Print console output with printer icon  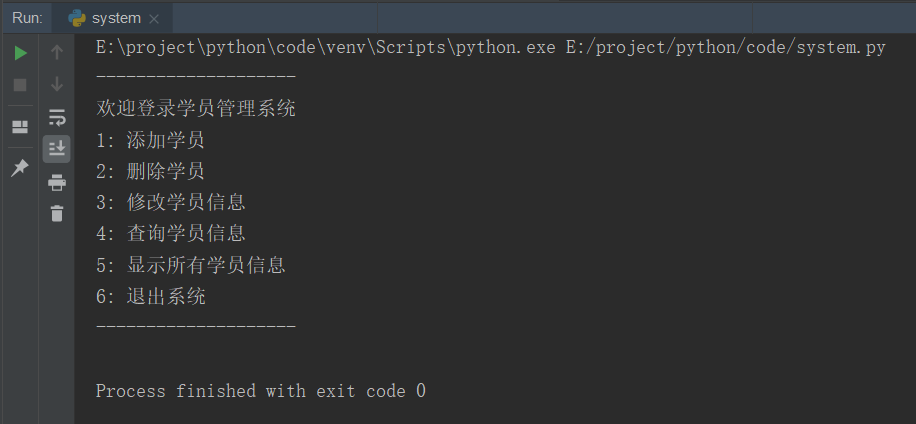tap(57, 182)
